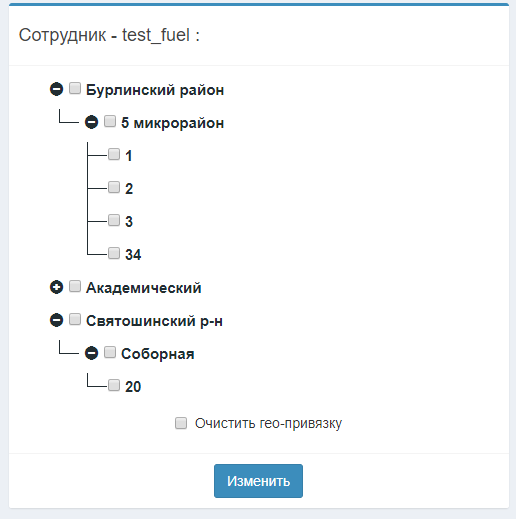Enable Очистить гео-привязку checkbox
Screen dimensions: 516x519
tap(181, 423)
